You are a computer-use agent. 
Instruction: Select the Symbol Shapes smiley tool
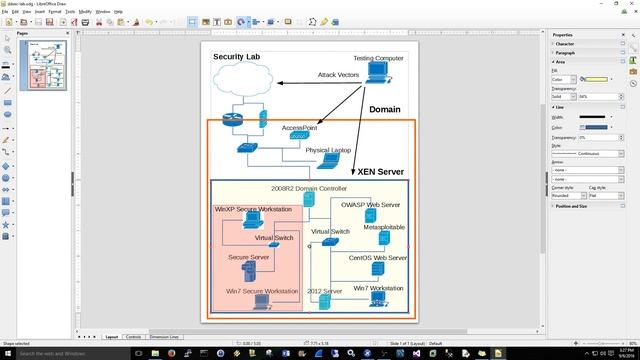6,178
